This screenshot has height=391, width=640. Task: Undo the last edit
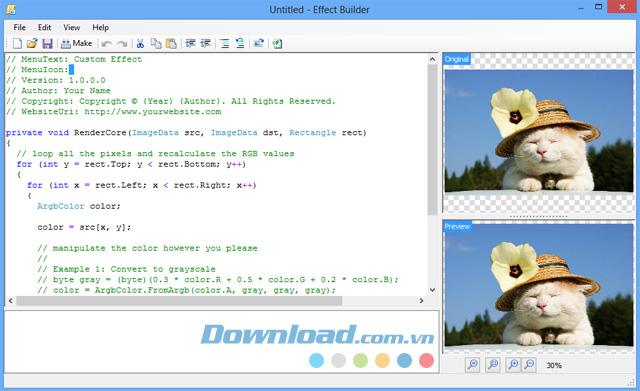click(107, 43)
